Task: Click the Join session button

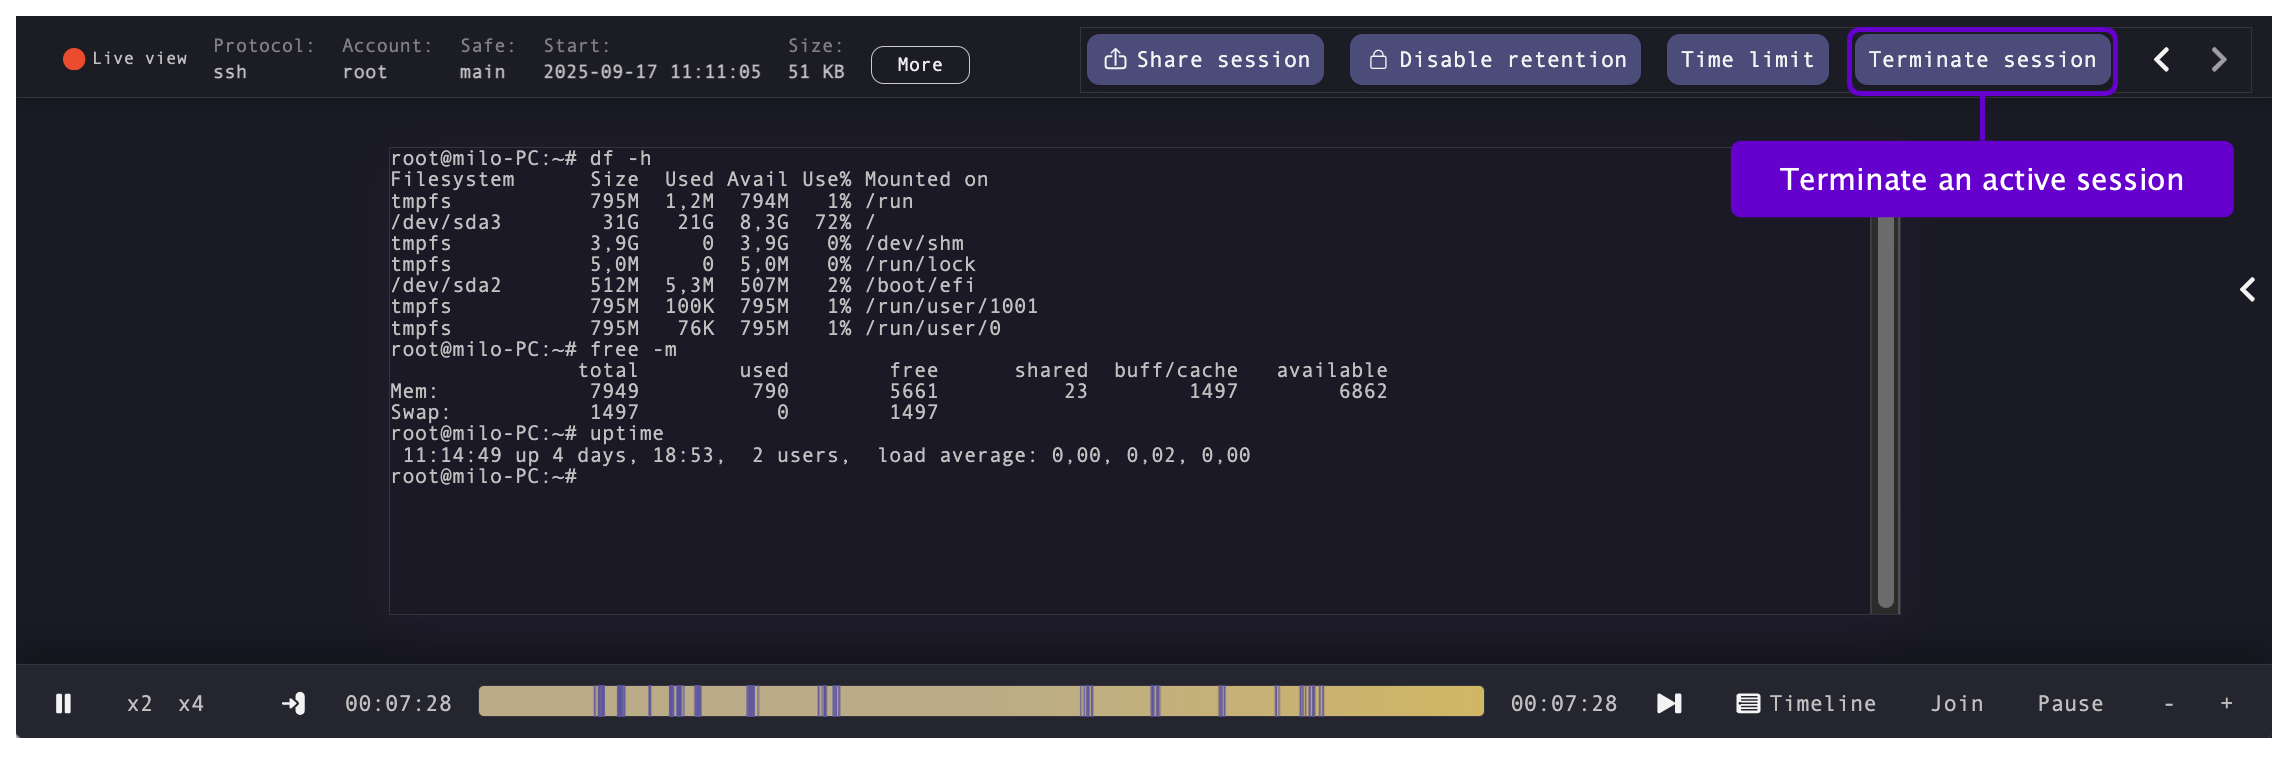Action: coord(1957,704)
